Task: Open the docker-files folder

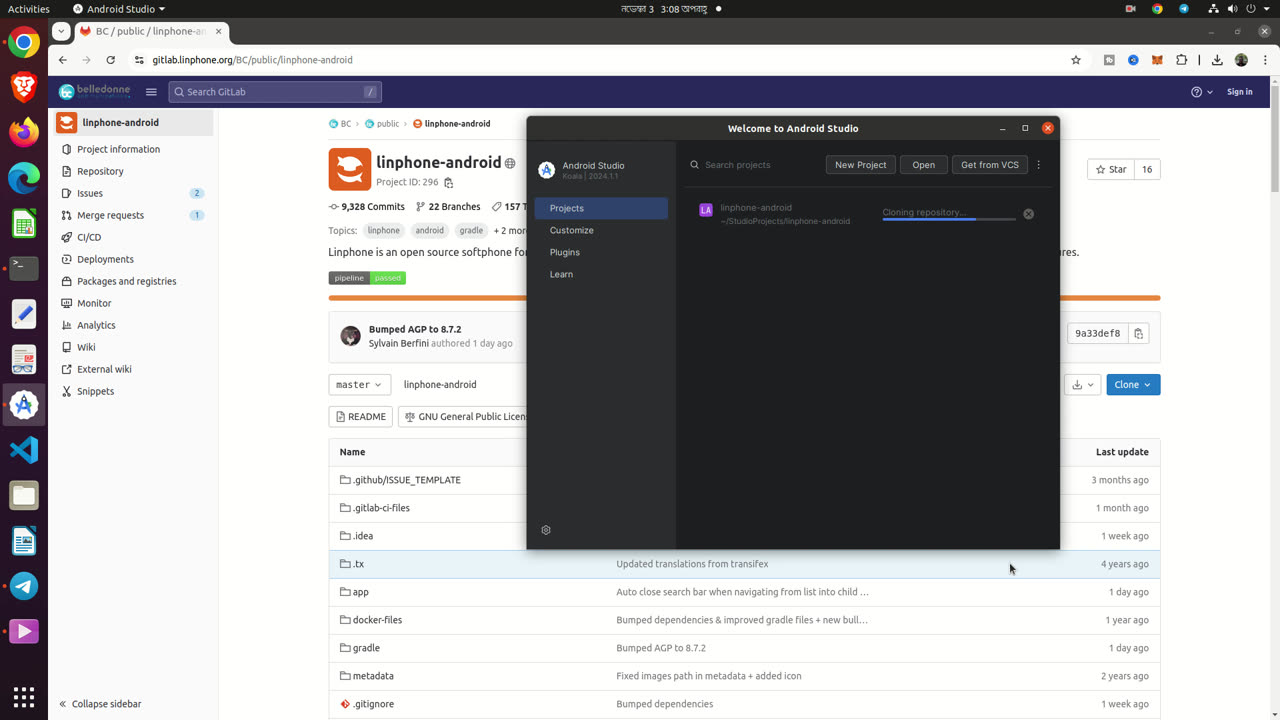Action: click(377, 620)
